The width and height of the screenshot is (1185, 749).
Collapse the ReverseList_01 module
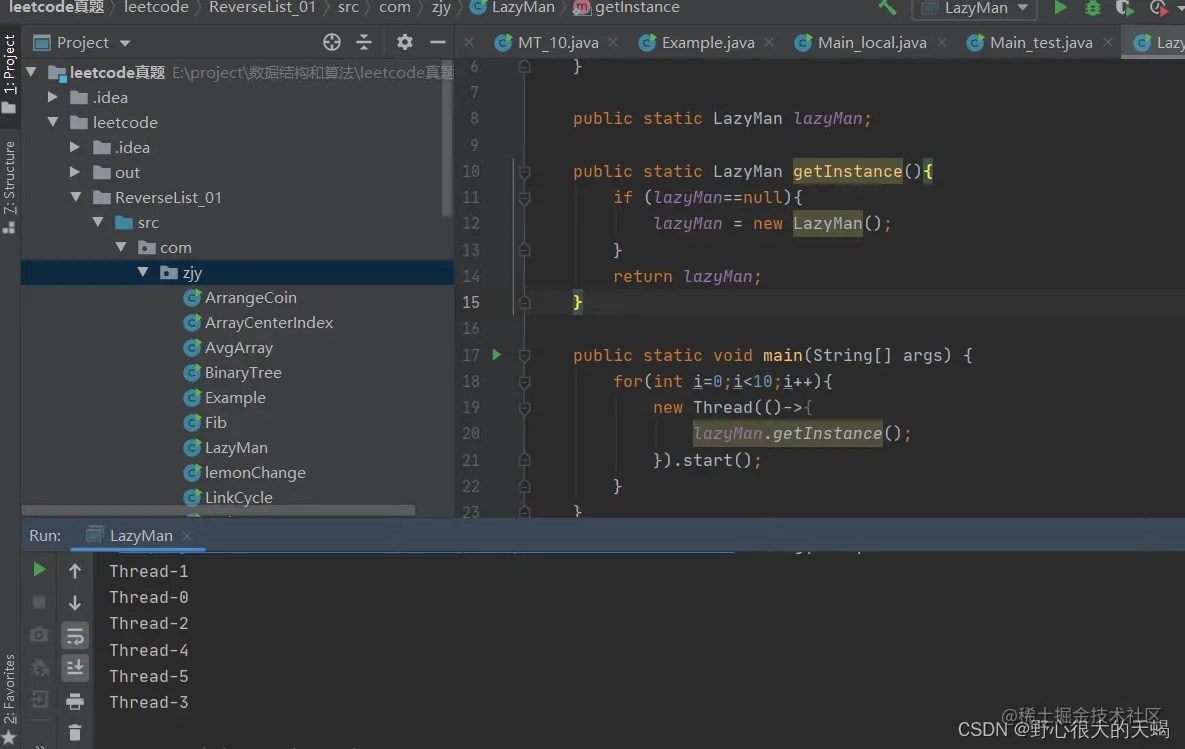pyautogui.click(x=76, y=197)
